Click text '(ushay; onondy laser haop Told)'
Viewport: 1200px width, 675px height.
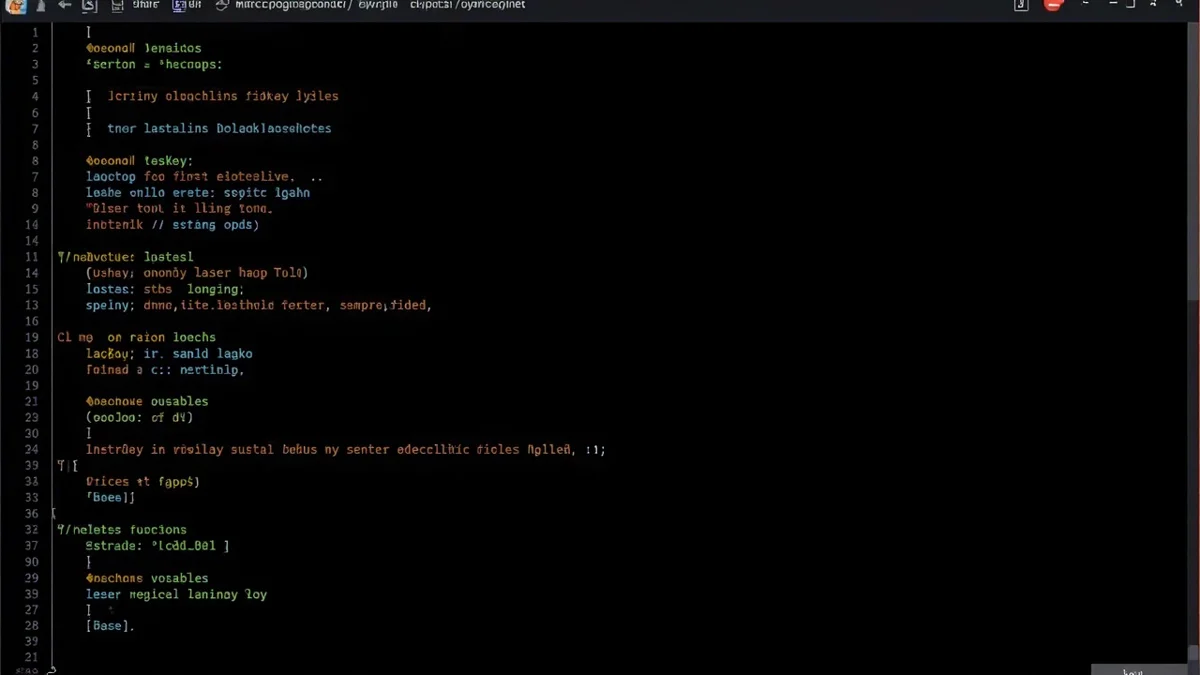(x=198, y=273)
